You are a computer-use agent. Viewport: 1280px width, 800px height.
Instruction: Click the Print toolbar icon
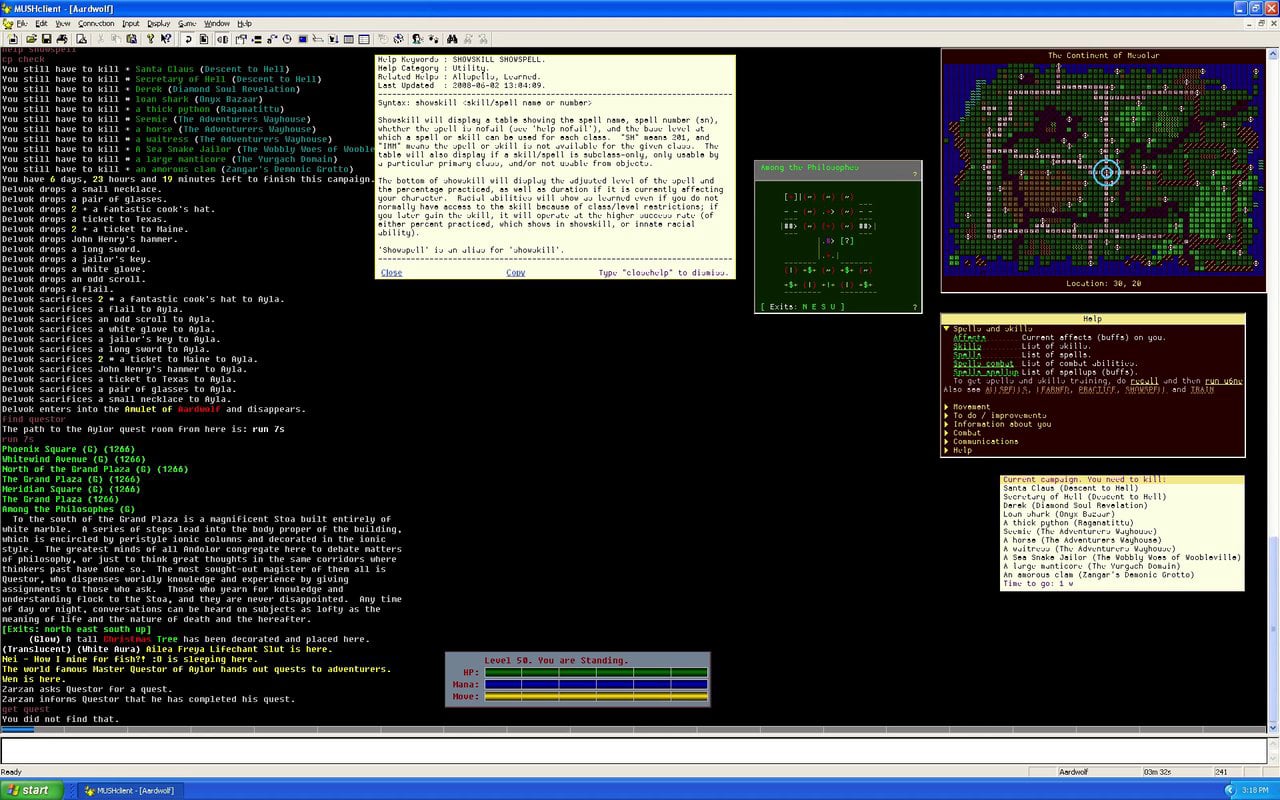tap(61, 39)
